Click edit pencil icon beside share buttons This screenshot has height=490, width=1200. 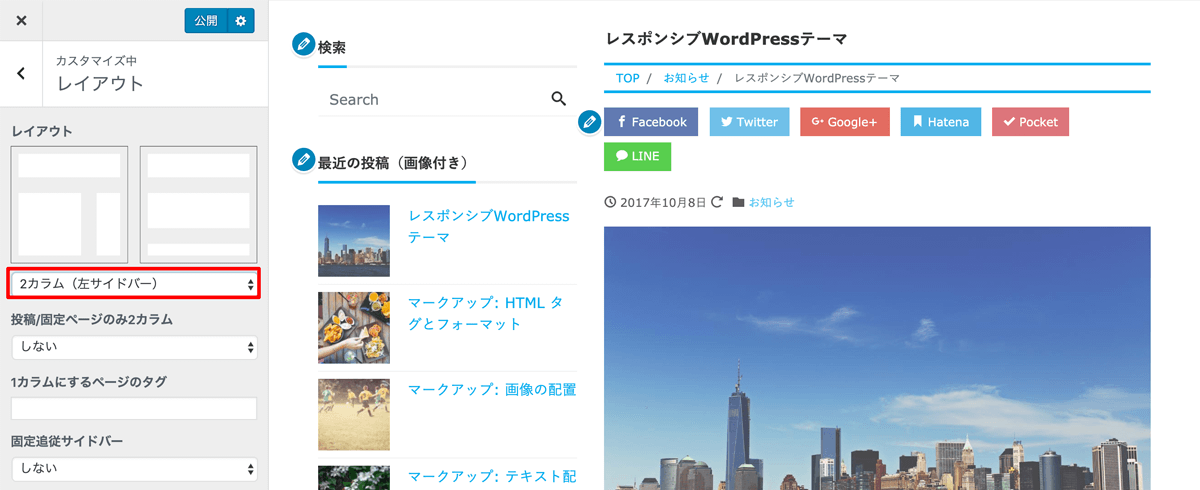click(x=590, y=122)
